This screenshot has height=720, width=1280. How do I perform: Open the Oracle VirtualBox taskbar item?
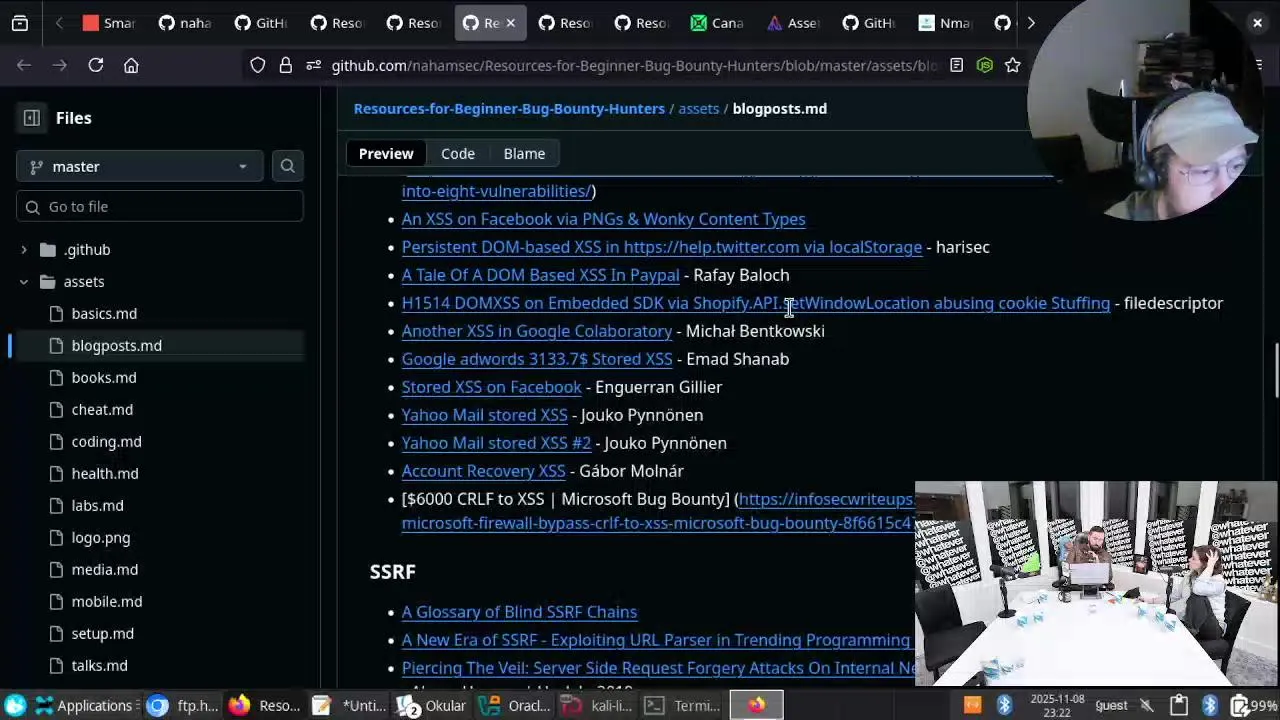[x=516, y=706]
